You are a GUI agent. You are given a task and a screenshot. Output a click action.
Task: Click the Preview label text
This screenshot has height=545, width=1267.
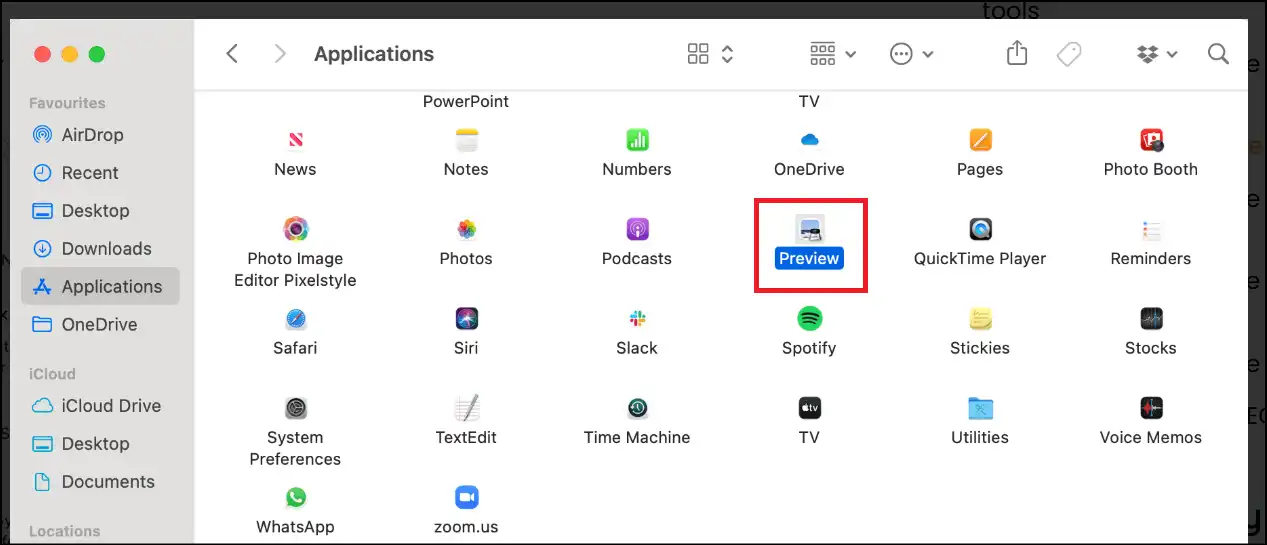coord(809,258)
